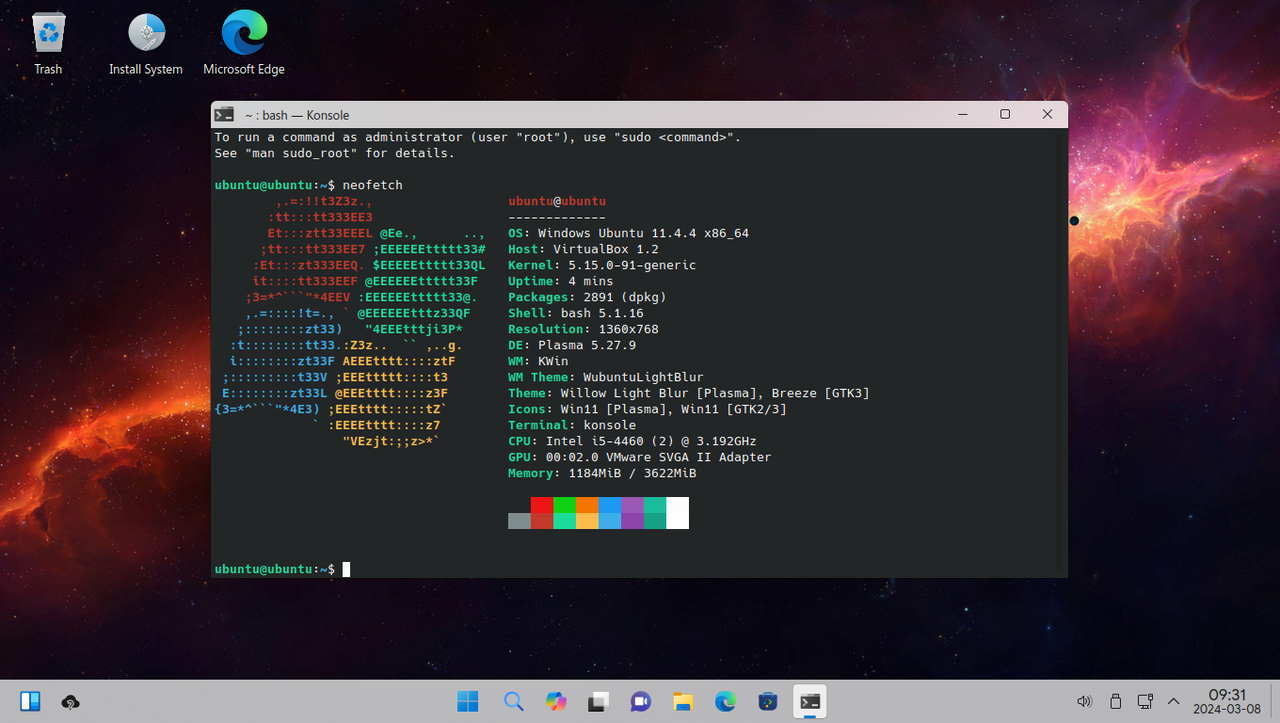Click the bright green neofetch color block
This screenshot has height=723, width=1280.
(564, 505)
